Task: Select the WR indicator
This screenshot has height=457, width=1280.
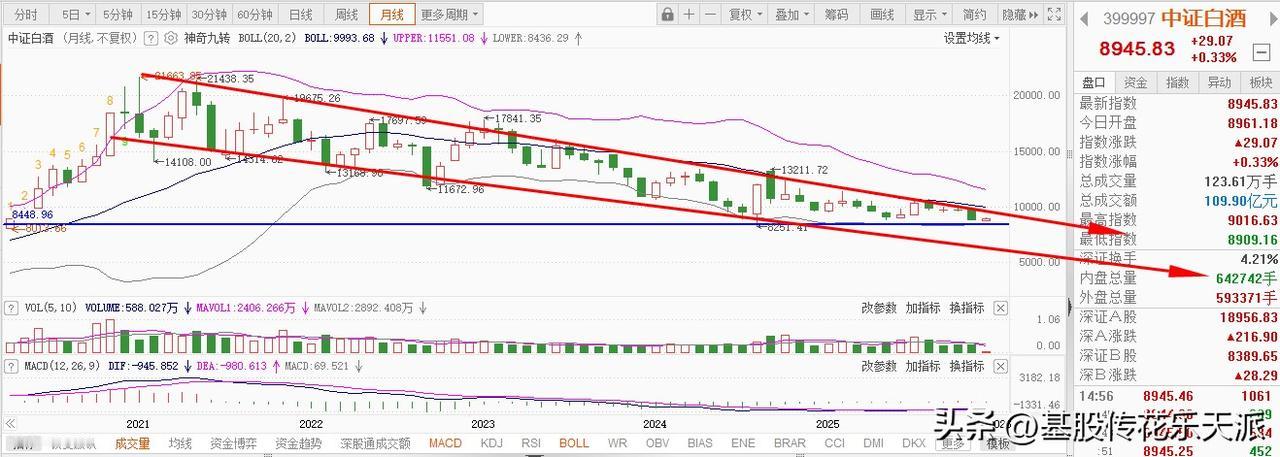Action: click(618, 442)
